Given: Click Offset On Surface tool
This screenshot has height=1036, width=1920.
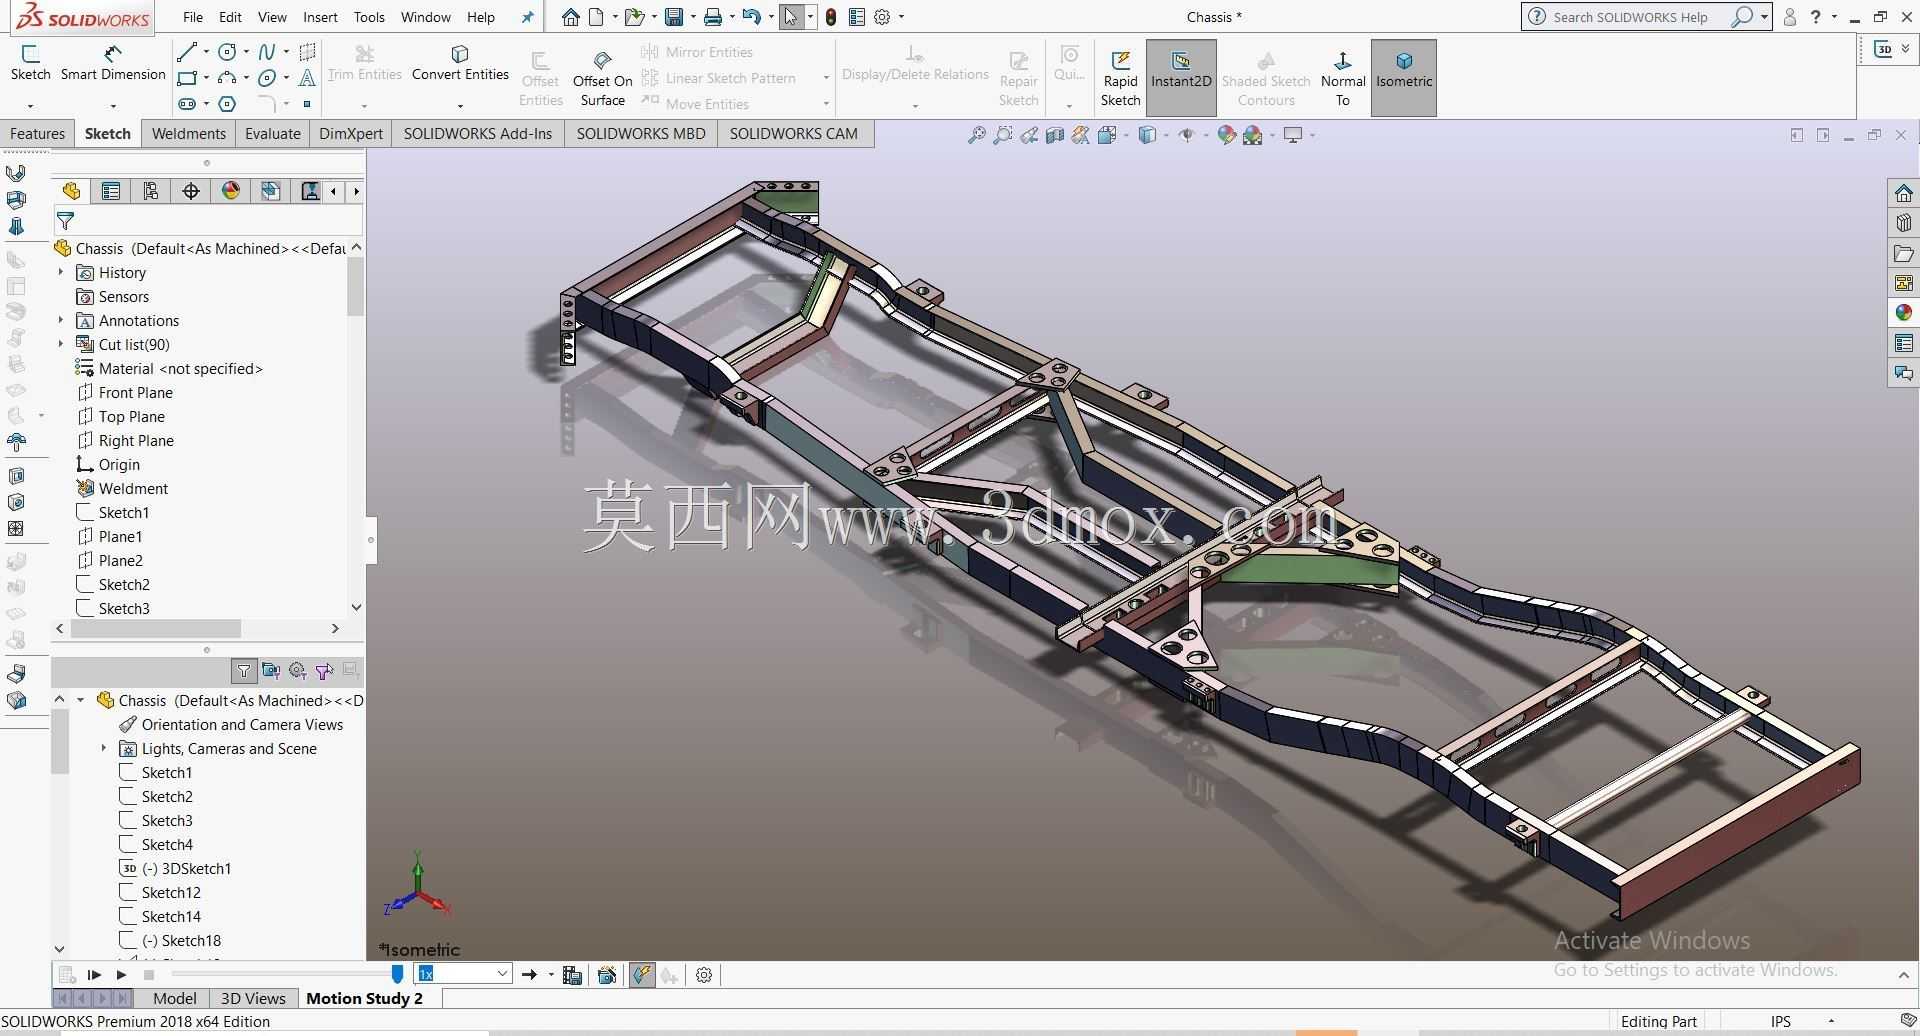Looking at the screenshot, I should click(x=602, y=78).
